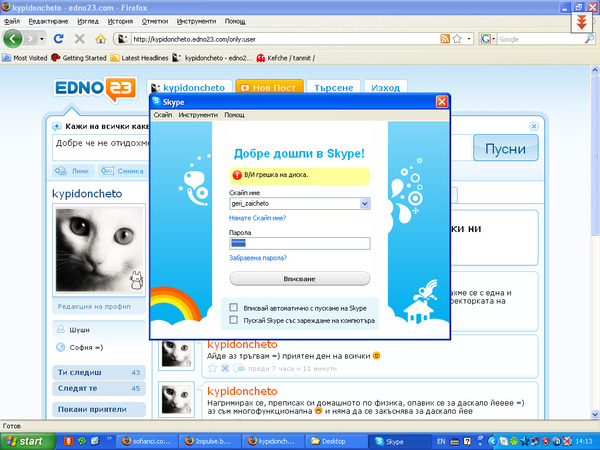Viewport: 600px width, 450px height.
Task: Click the cat profile picture
Action: pos(99,249)
